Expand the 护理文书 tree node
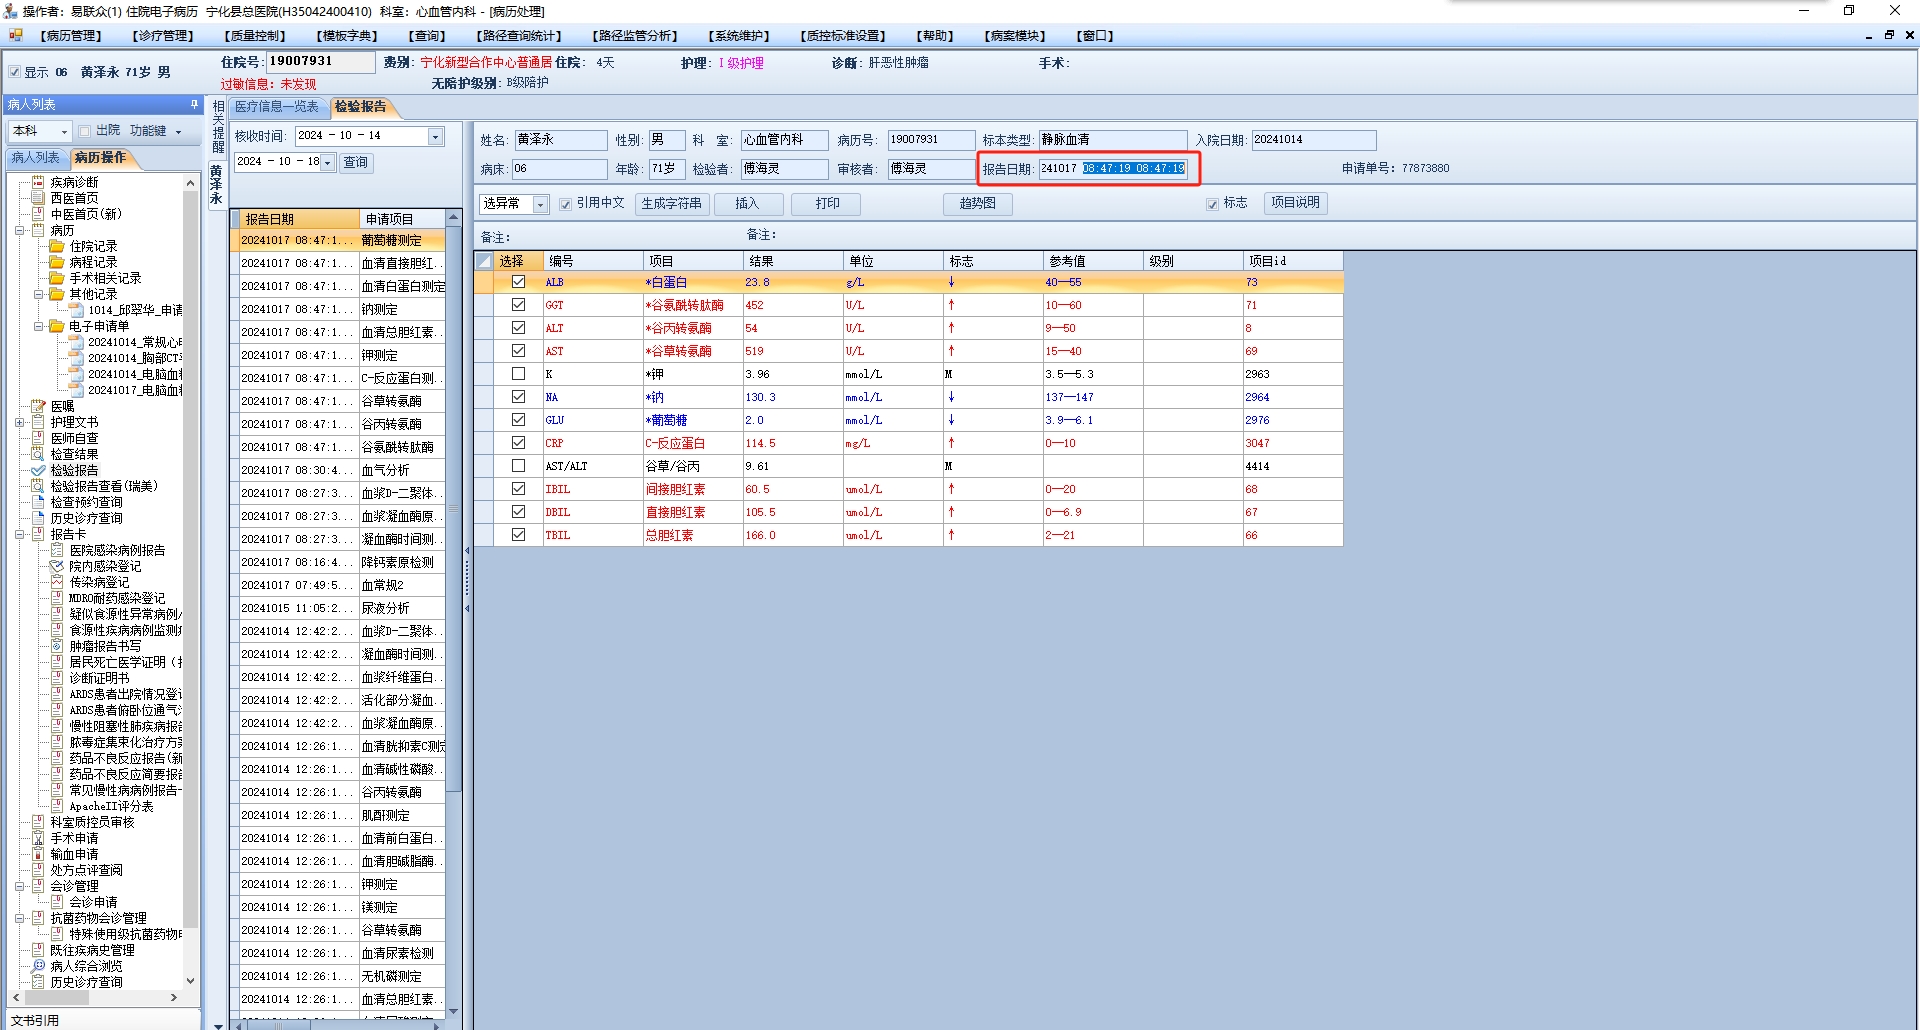Screen dimensions: 1920x1030 [x=19, y=422]
